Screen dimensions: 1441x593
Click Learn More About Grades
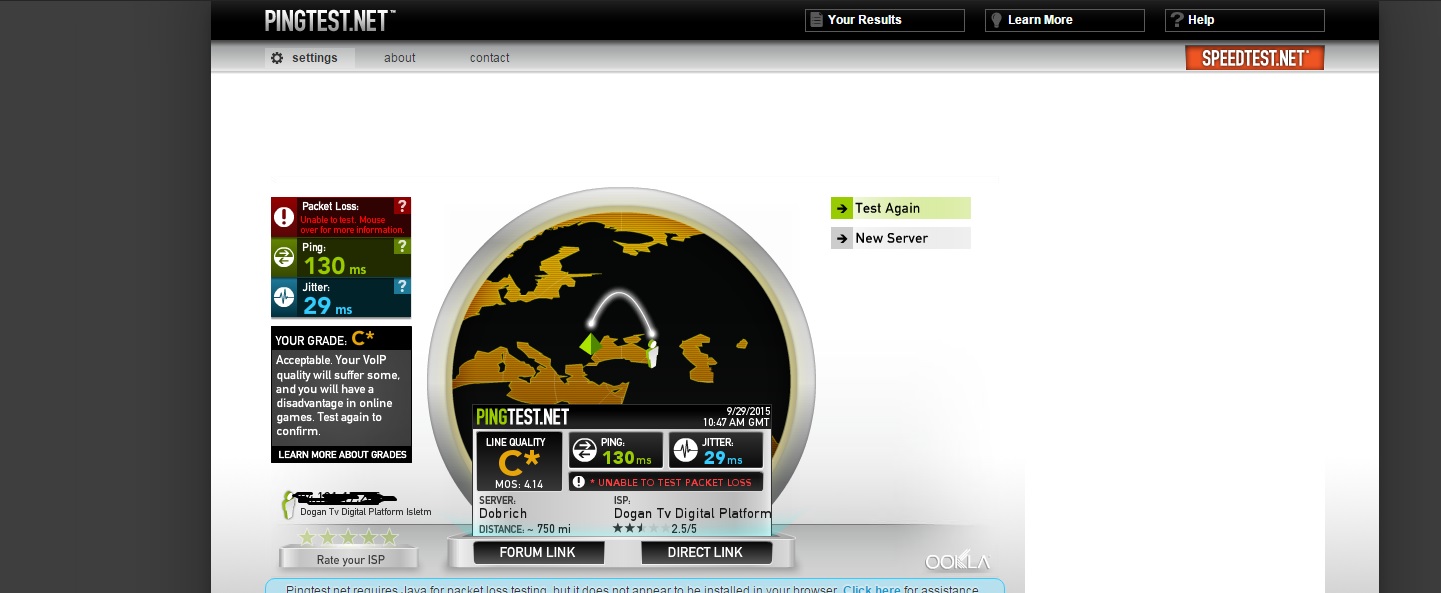point(342,454)
